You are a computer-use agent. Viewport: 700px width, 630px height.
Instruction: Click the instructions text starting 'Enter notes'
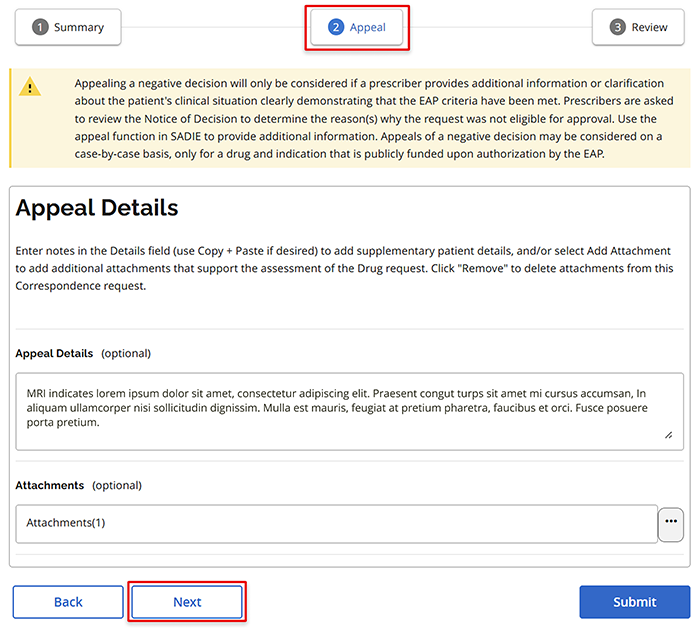[x=344, y=268]
